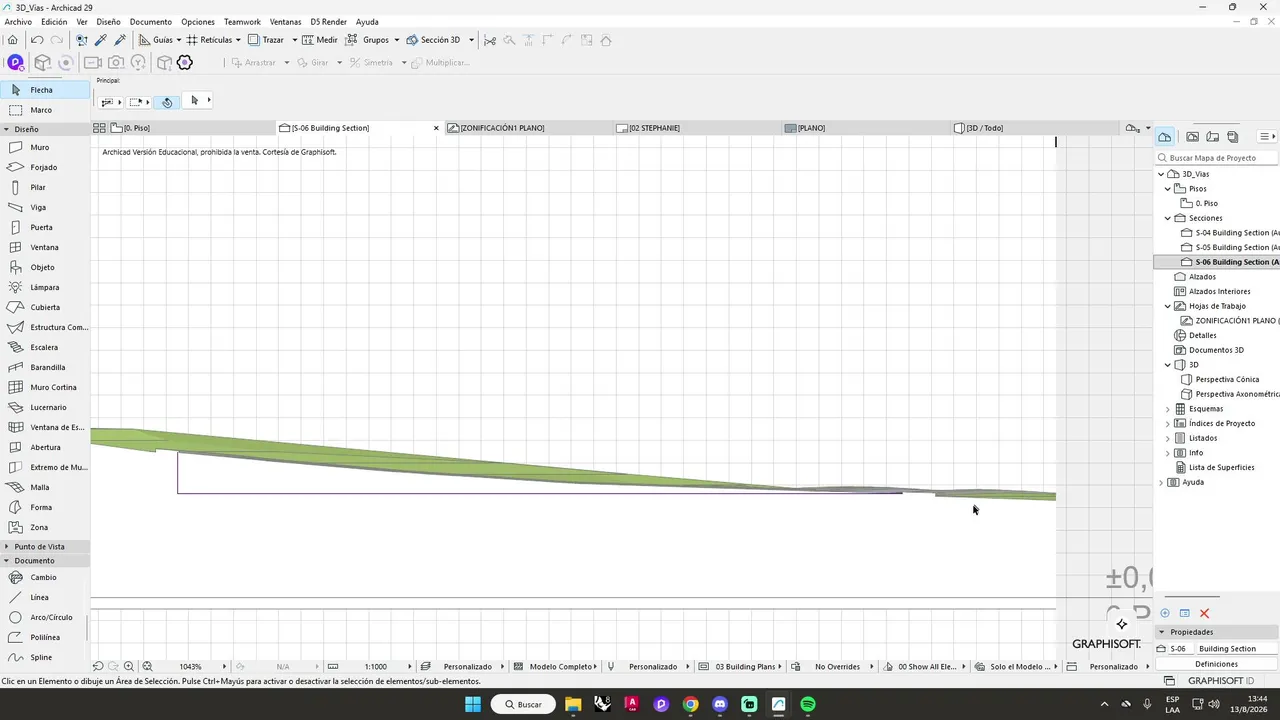
Task: Expand the Esquemas tree node
Action: pyautogui.click(x=1167, y=409)
